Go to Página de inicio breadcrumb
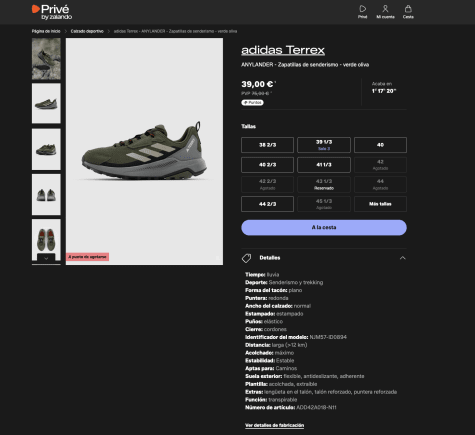475x435 pixels. click(x=46, y=31)
